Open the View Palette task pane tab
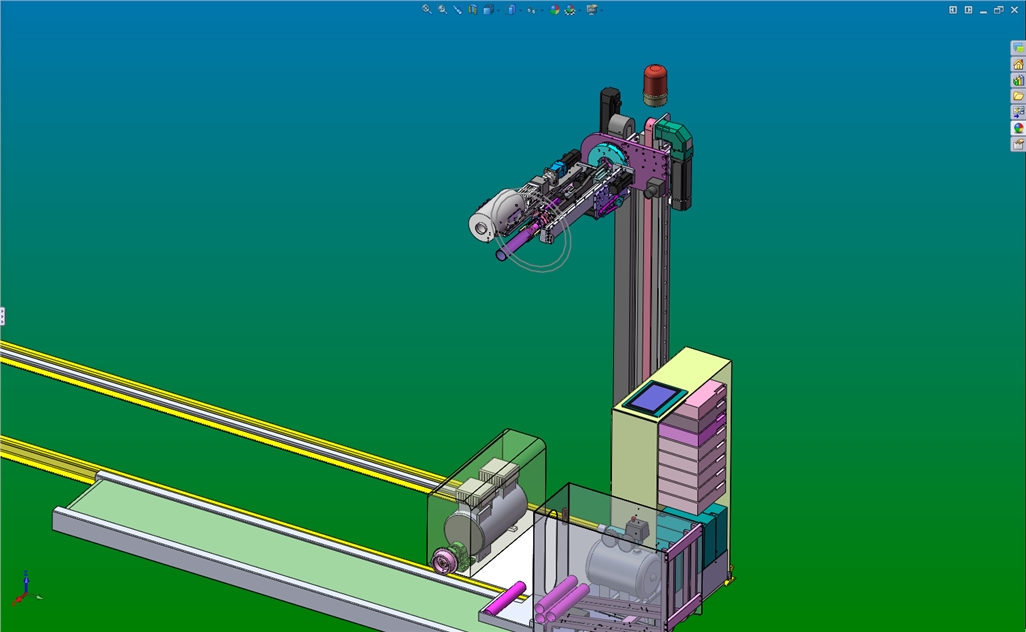Screen dimensions: 1026x632 pyautogui.click(x=1018, y=112)
